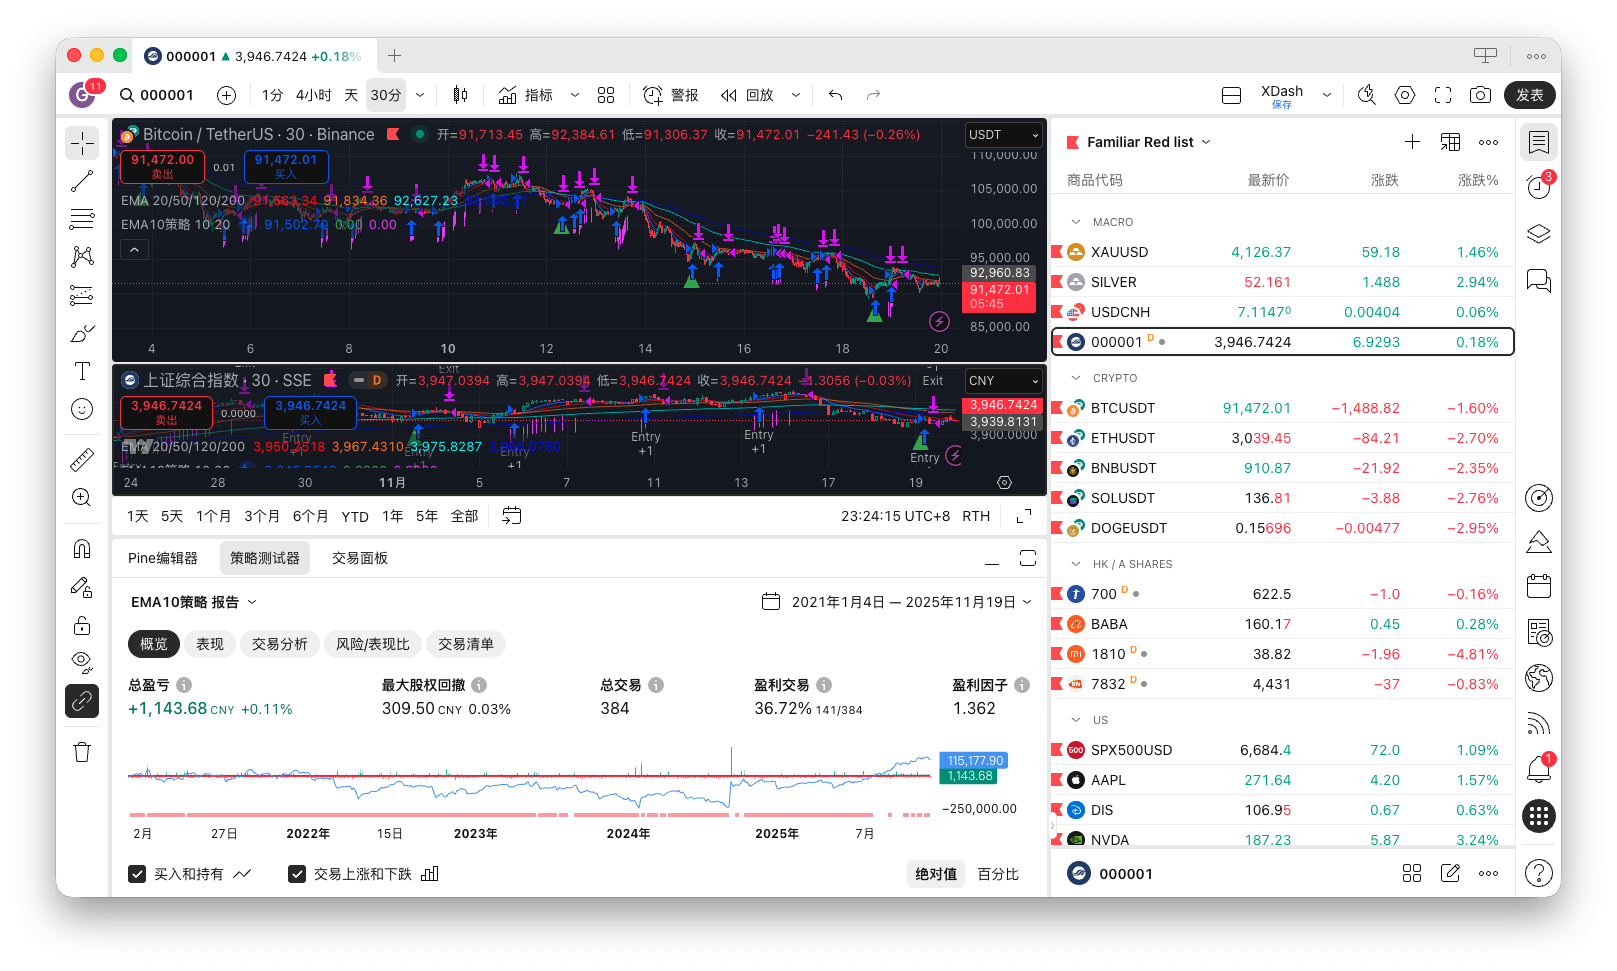Screen dimensions: 1617x971
Task: Open the 交易清单 report tab
Action: (x=465, y=644)
